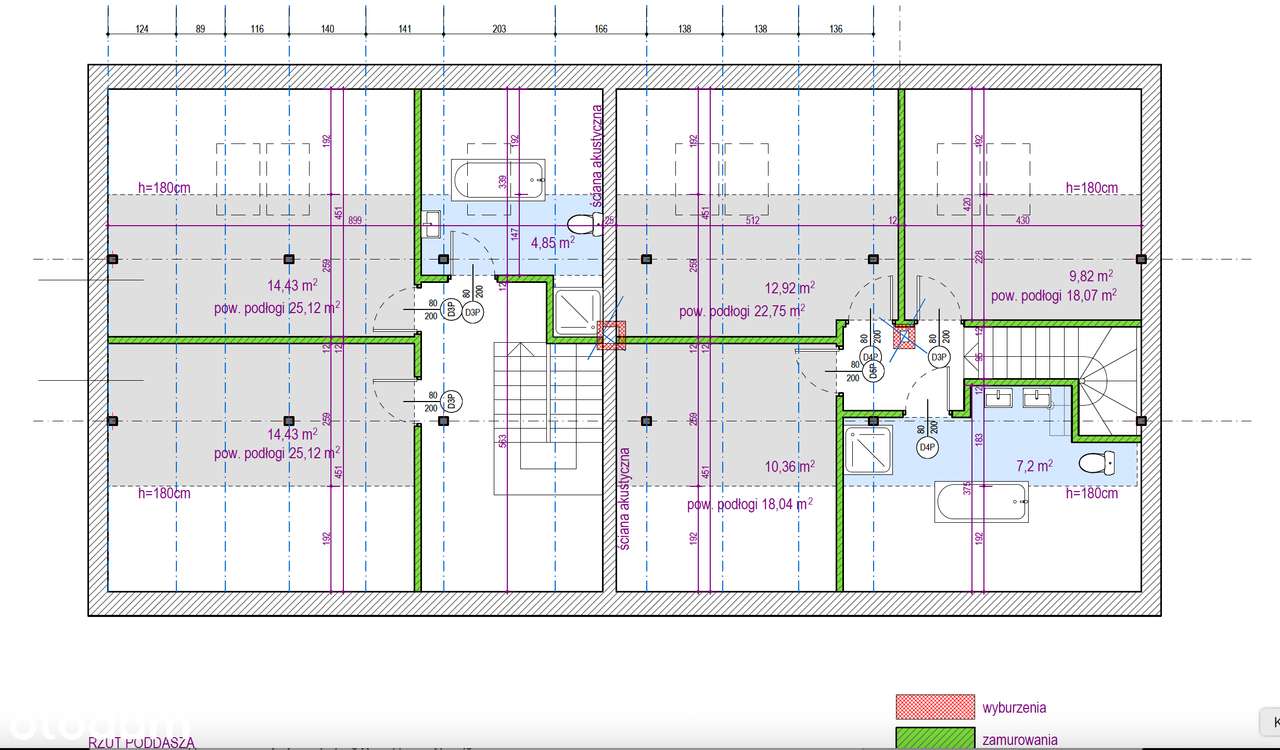Image resolution: width=1280 pixels, height=750 pixels.
Task: Click the toilet icon in the 4,85 m² bathroom
Action: 580,222
